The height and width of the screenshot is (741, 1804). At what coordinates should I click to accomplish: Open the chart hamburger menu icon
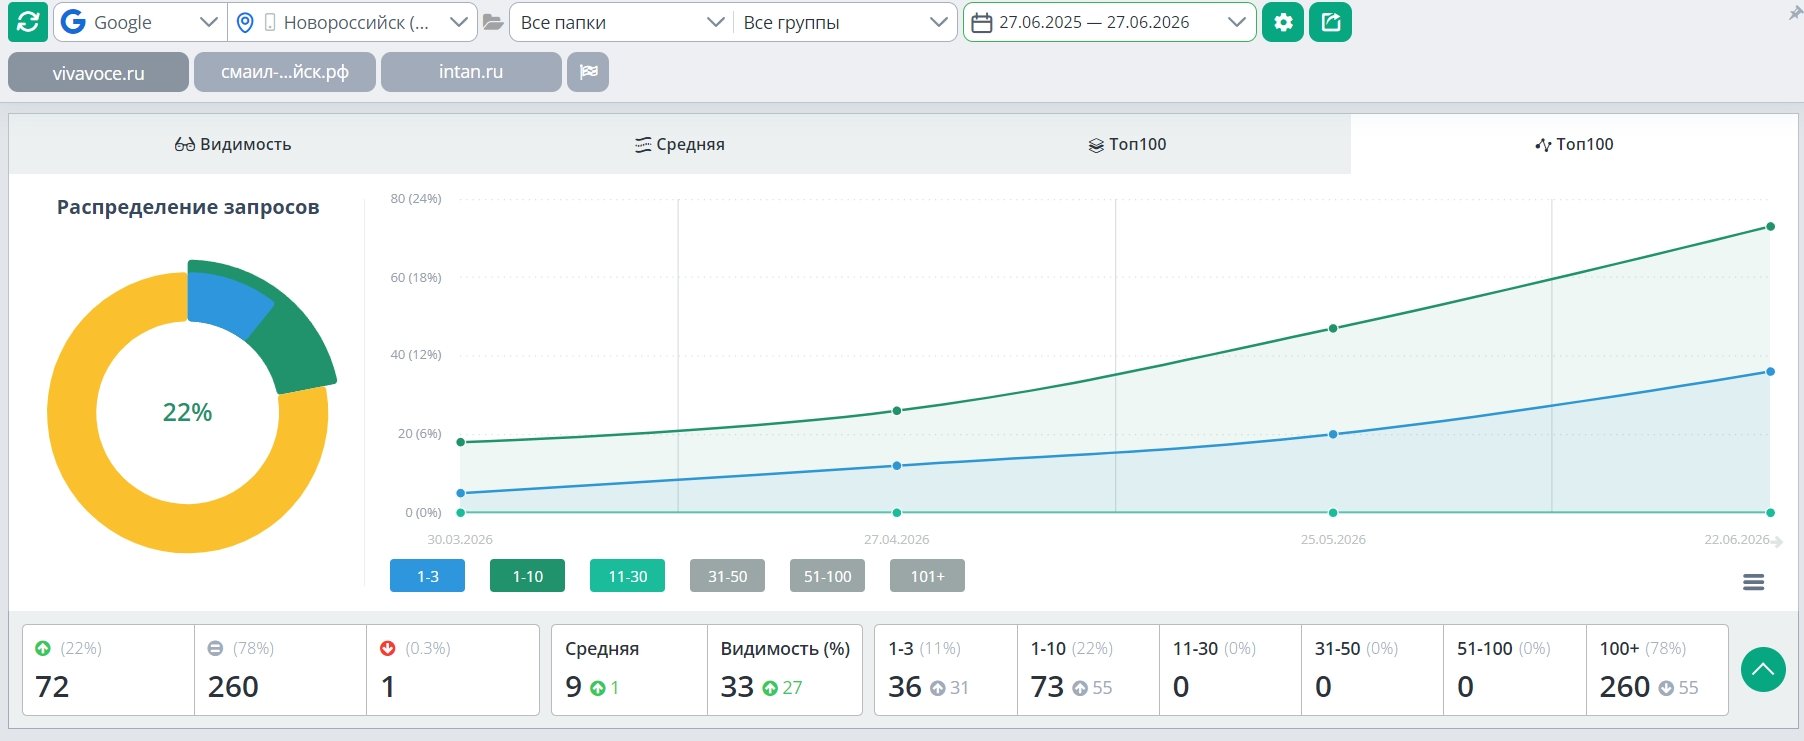1753,582
